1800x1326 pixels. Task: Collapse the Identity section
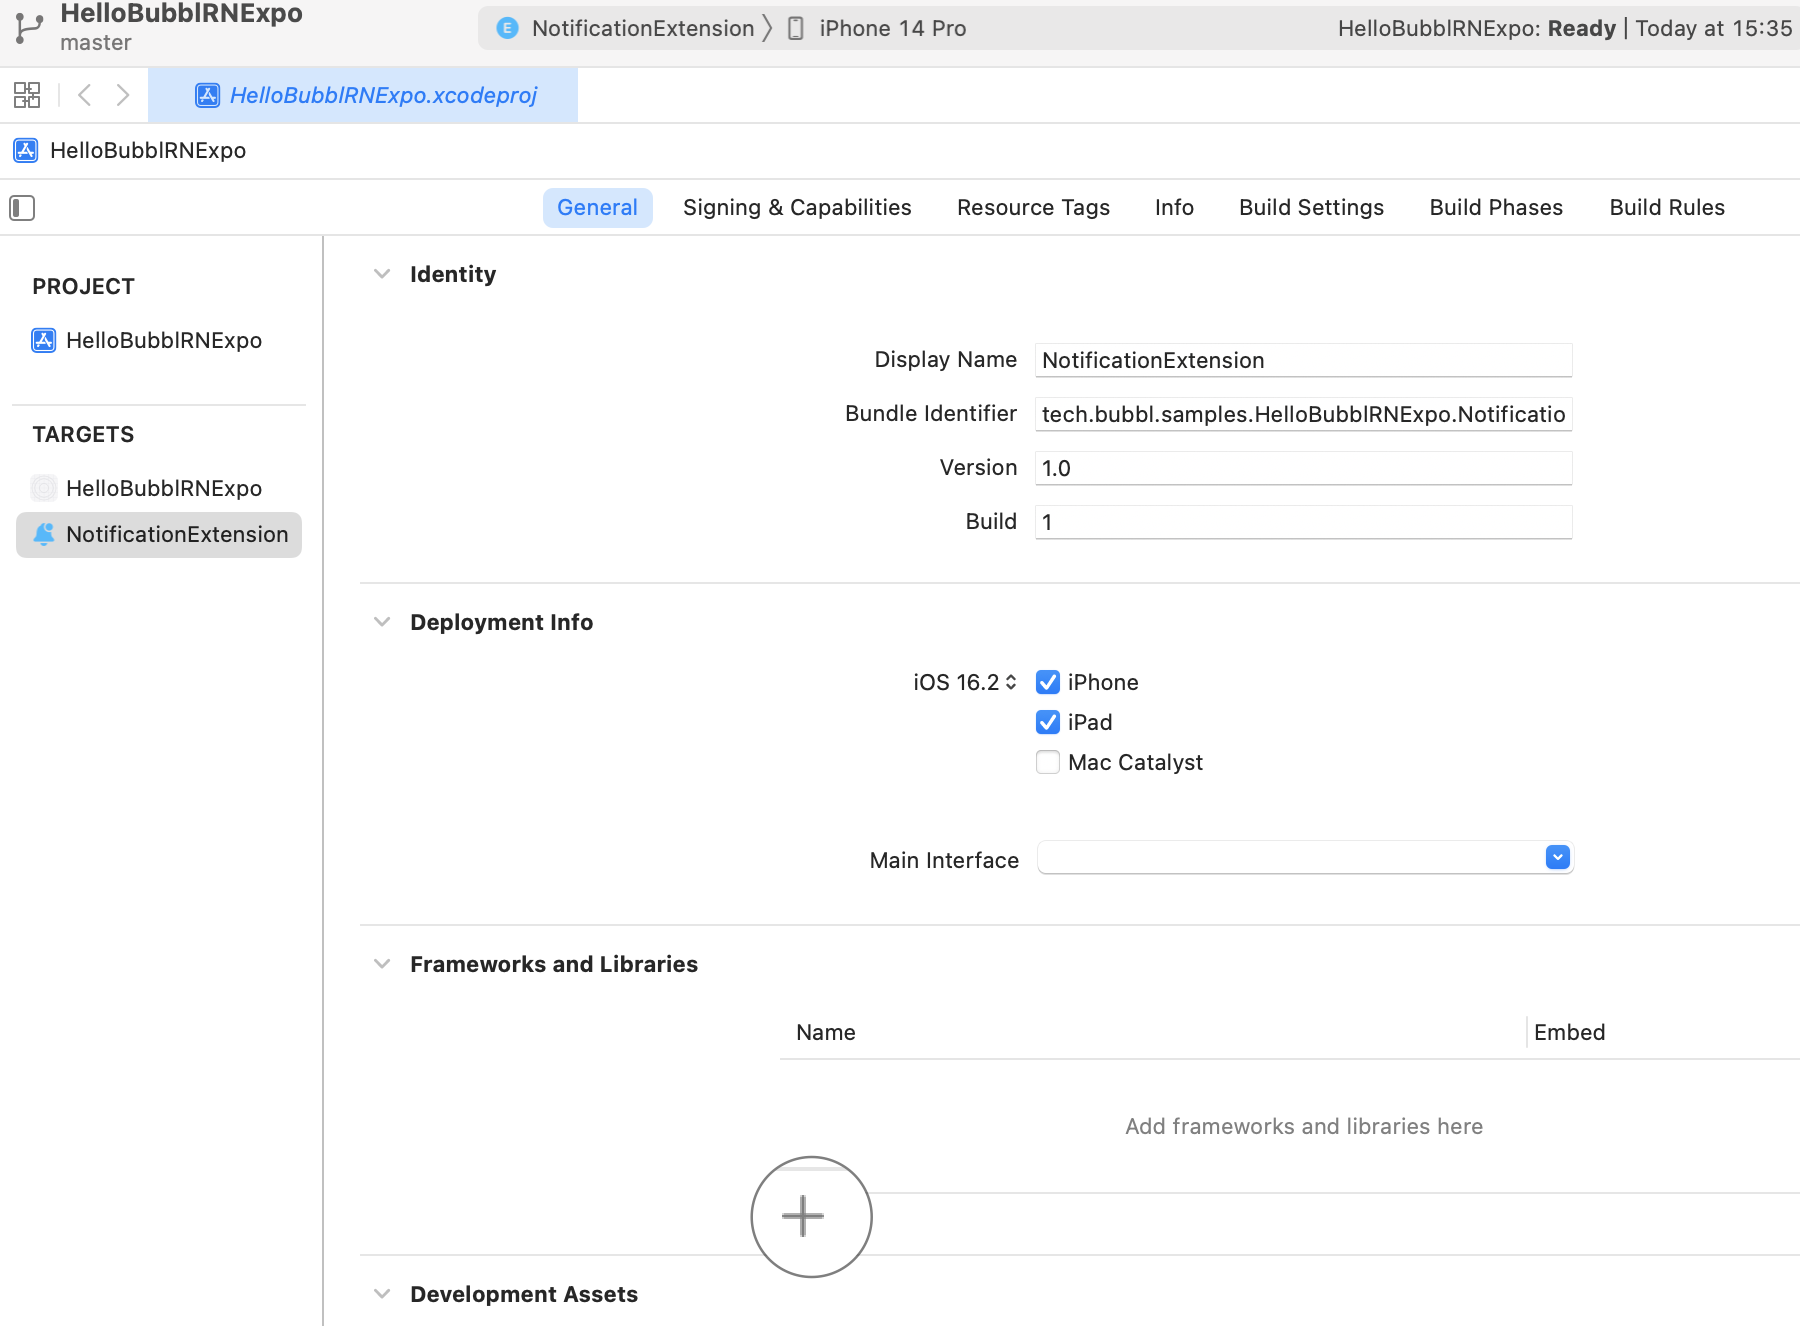382,274
